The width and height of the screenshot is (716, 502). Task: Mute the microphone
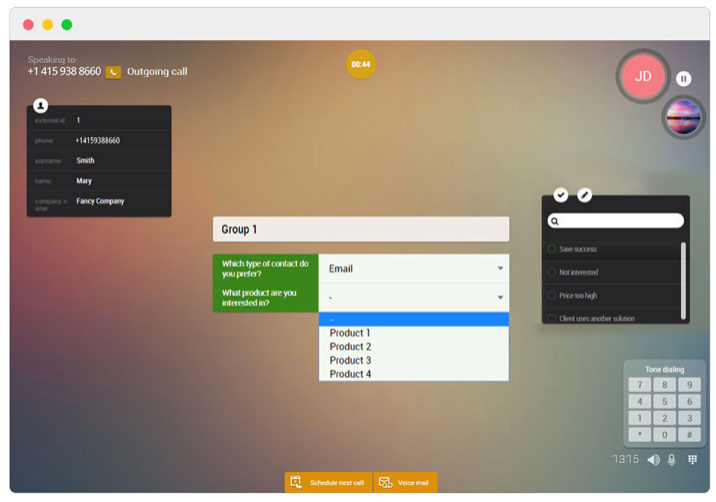671,459
